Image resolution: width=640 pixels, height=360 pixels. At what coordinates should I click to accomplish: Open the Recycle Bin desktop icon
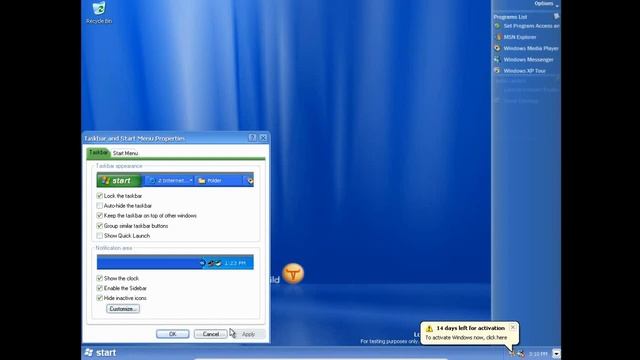[x=99, y=13]
